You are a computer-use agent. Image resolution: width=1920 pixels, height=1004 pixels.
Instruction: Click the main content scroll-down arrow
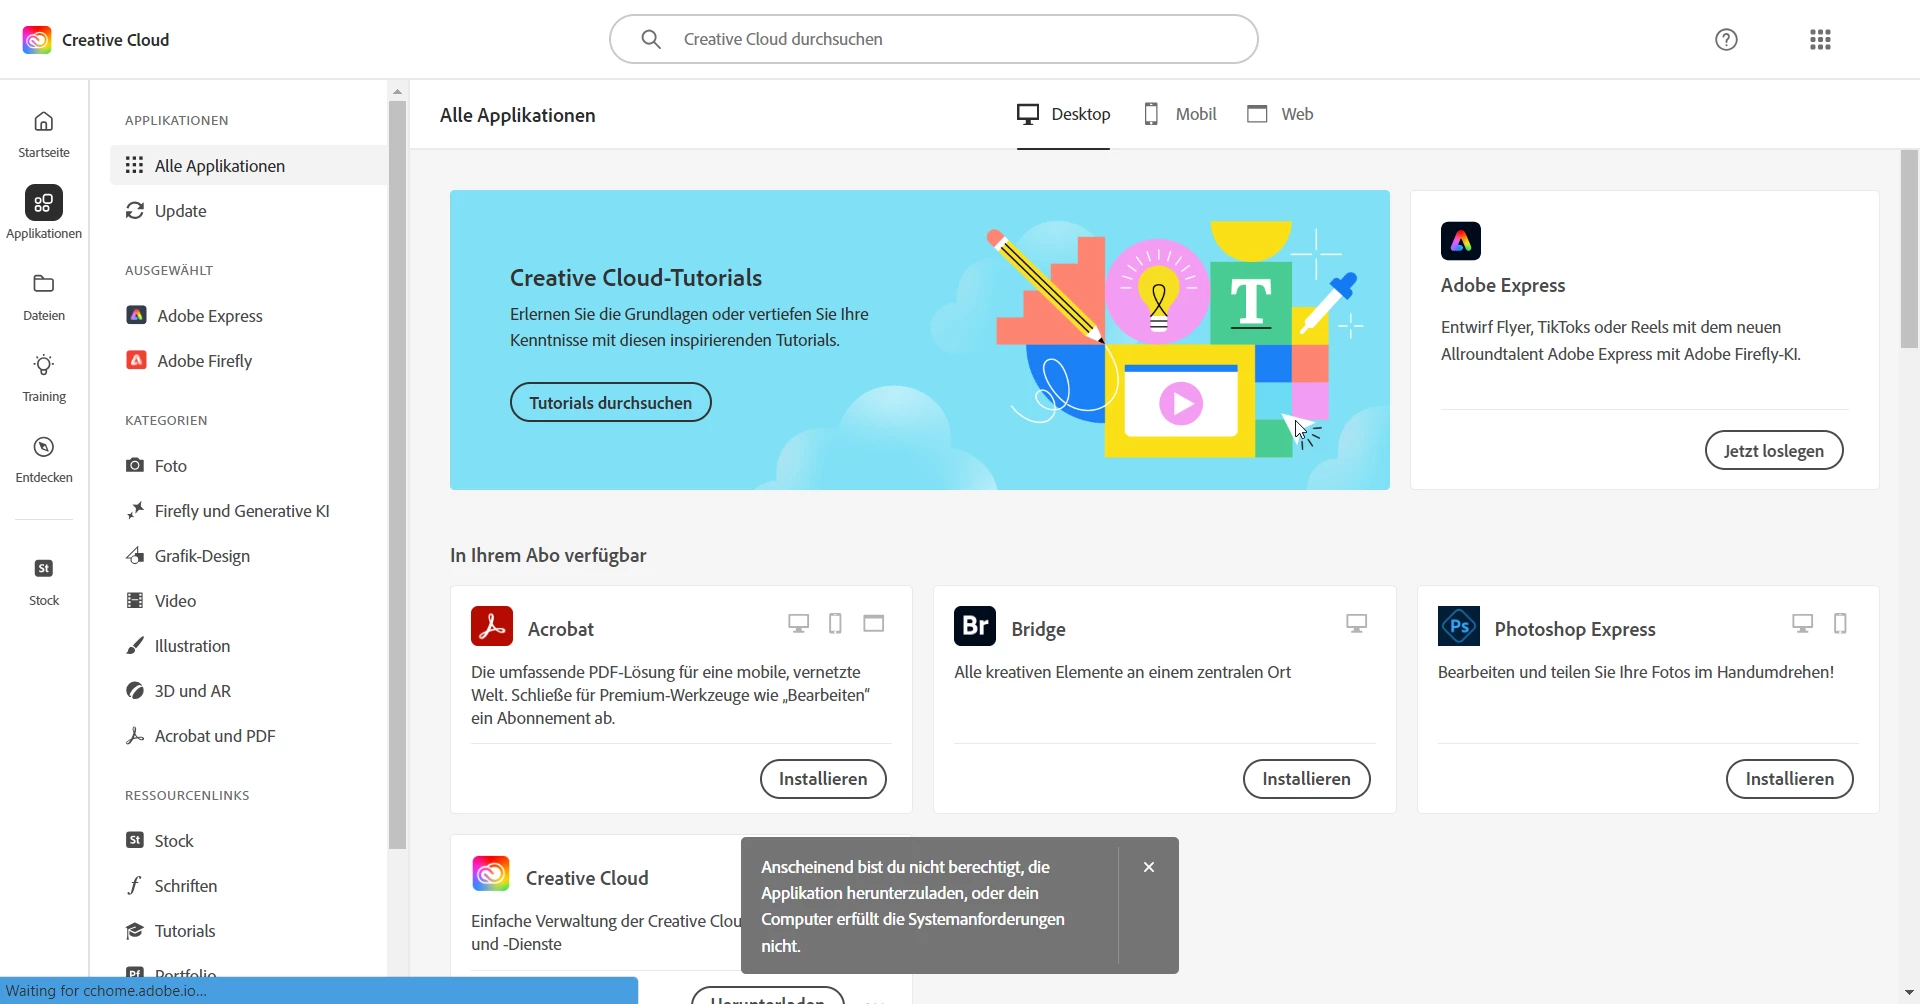pyautogui.click(x=1910, y=993)
